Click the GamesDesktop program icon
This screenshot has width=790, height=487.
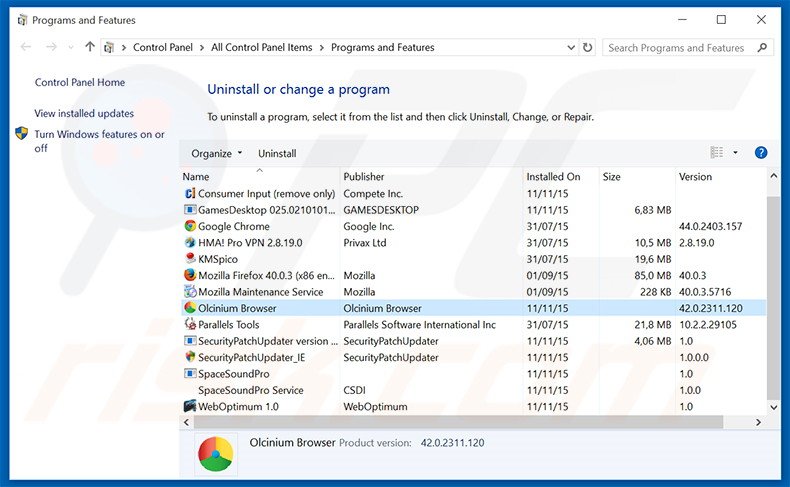(x=190, y=210)
